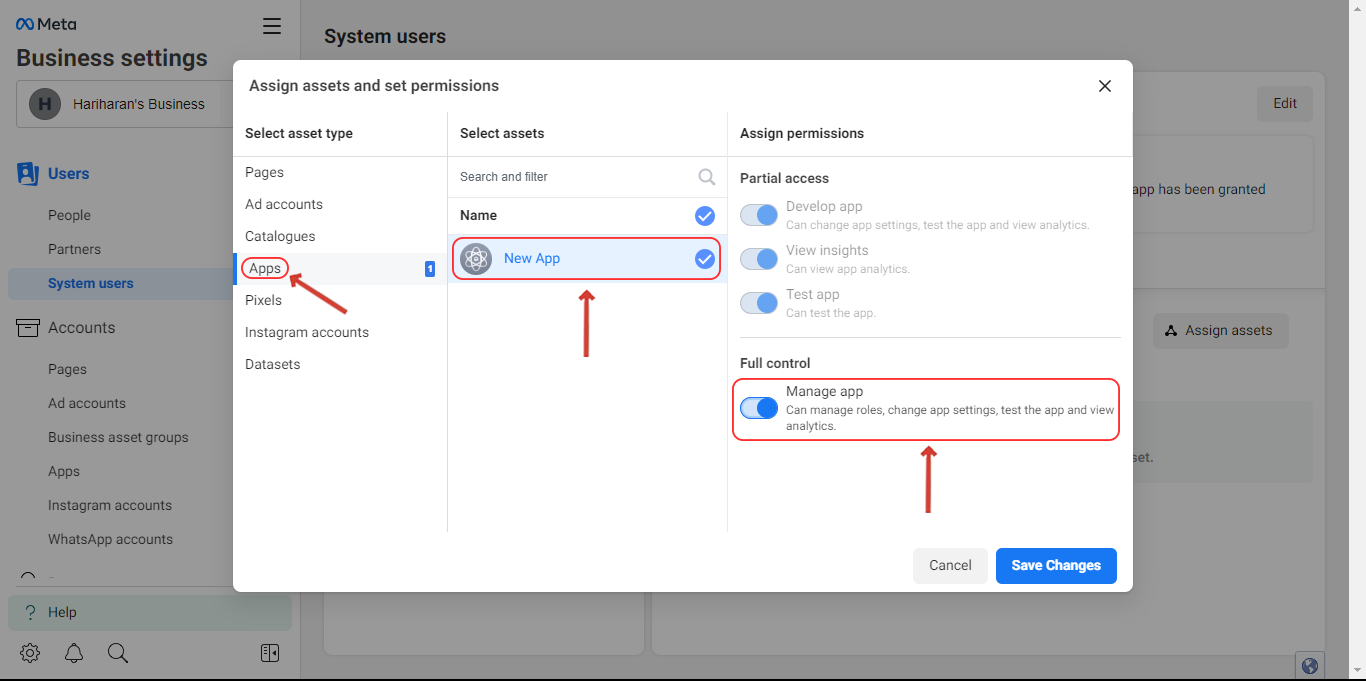The width and height of the screenshot is (1366, 681).
Task: Open sidebar Apps under Accounts
Action: coord(64,471)
